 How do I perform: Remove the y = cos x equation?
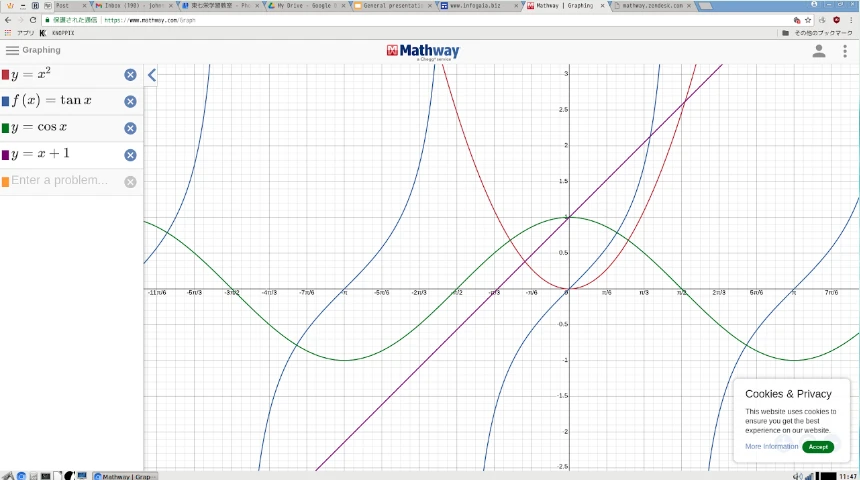pos(130,128)
